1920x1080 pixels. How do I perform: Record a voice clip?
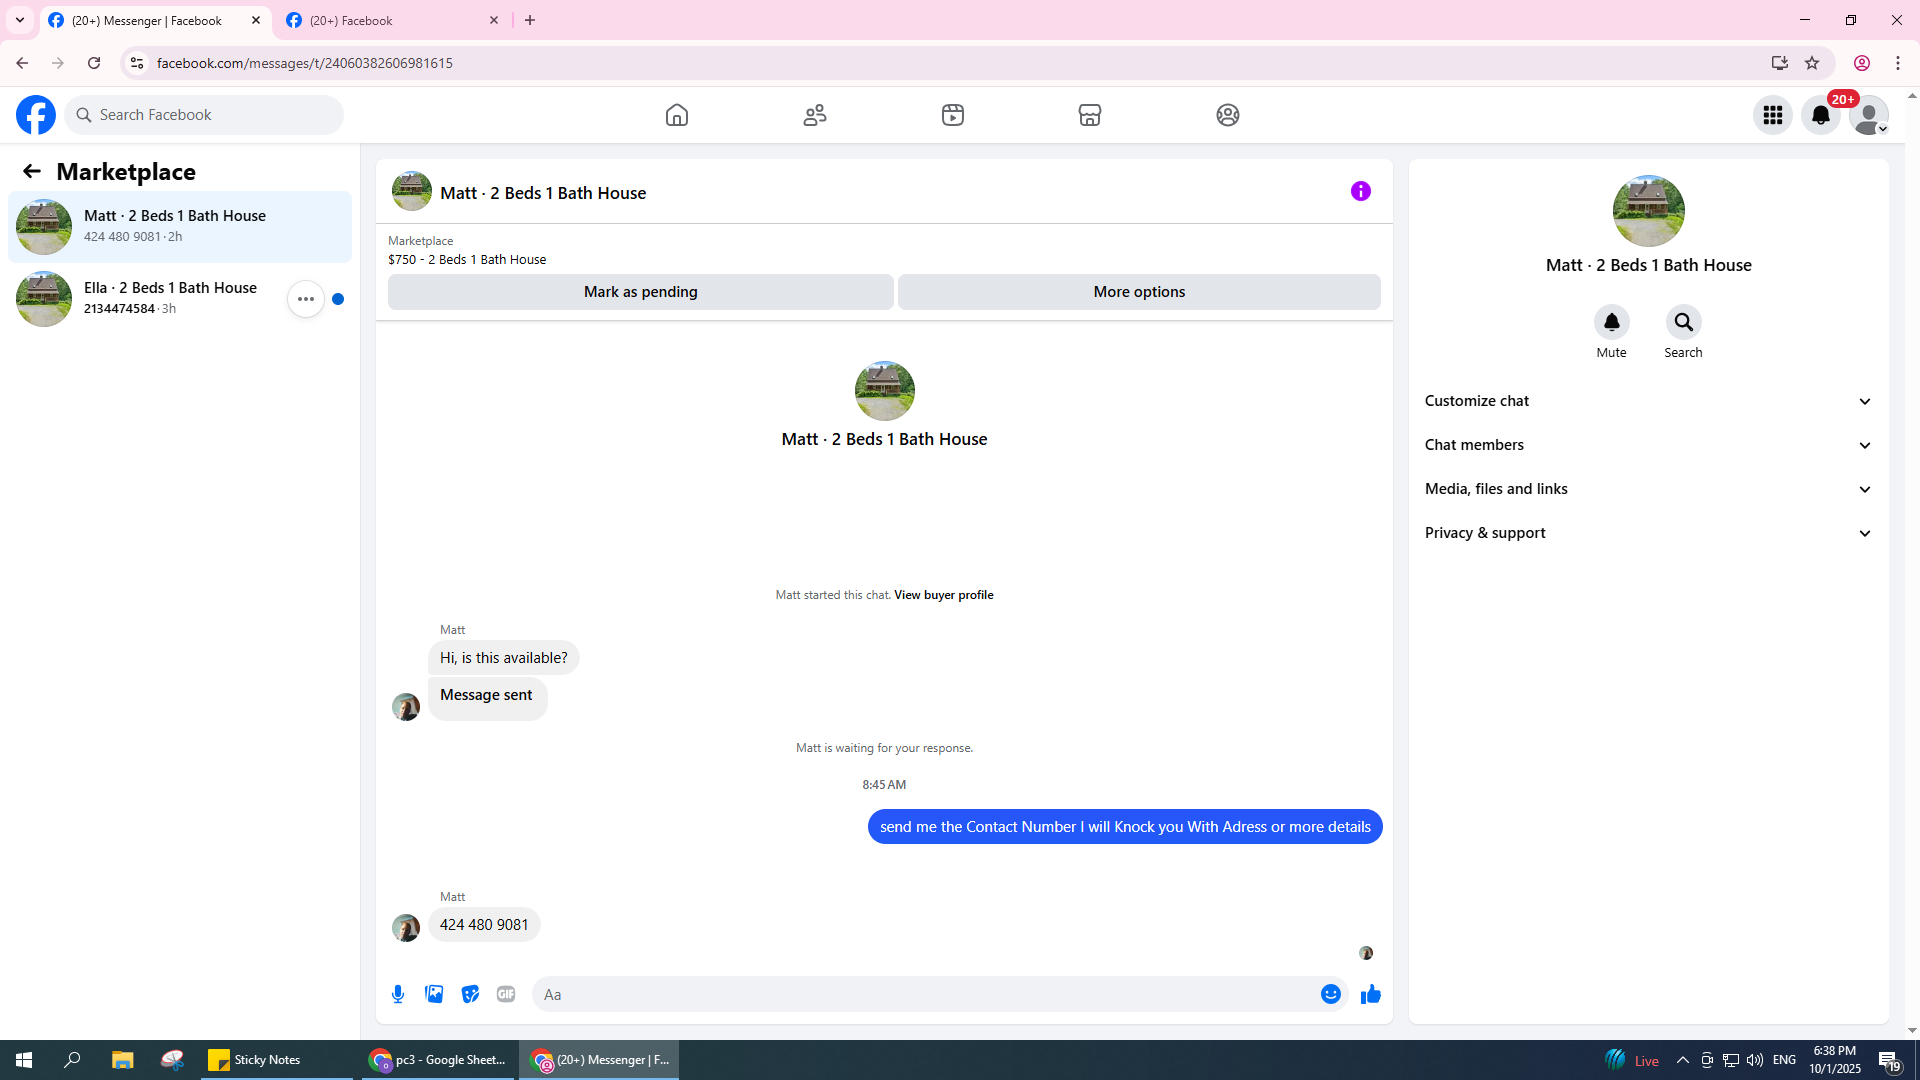coord(398,994)
